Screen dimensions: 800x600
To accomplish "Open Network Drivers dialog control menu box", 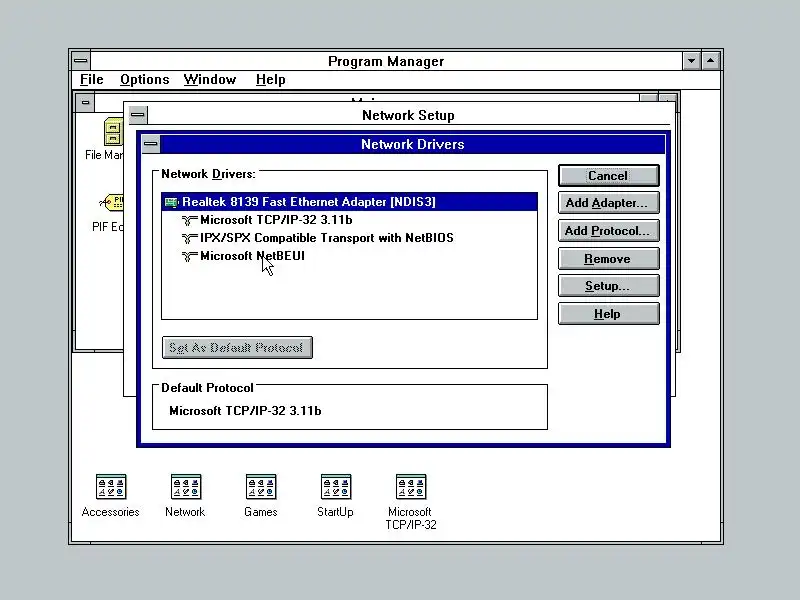I will click(x=151, y=144).
